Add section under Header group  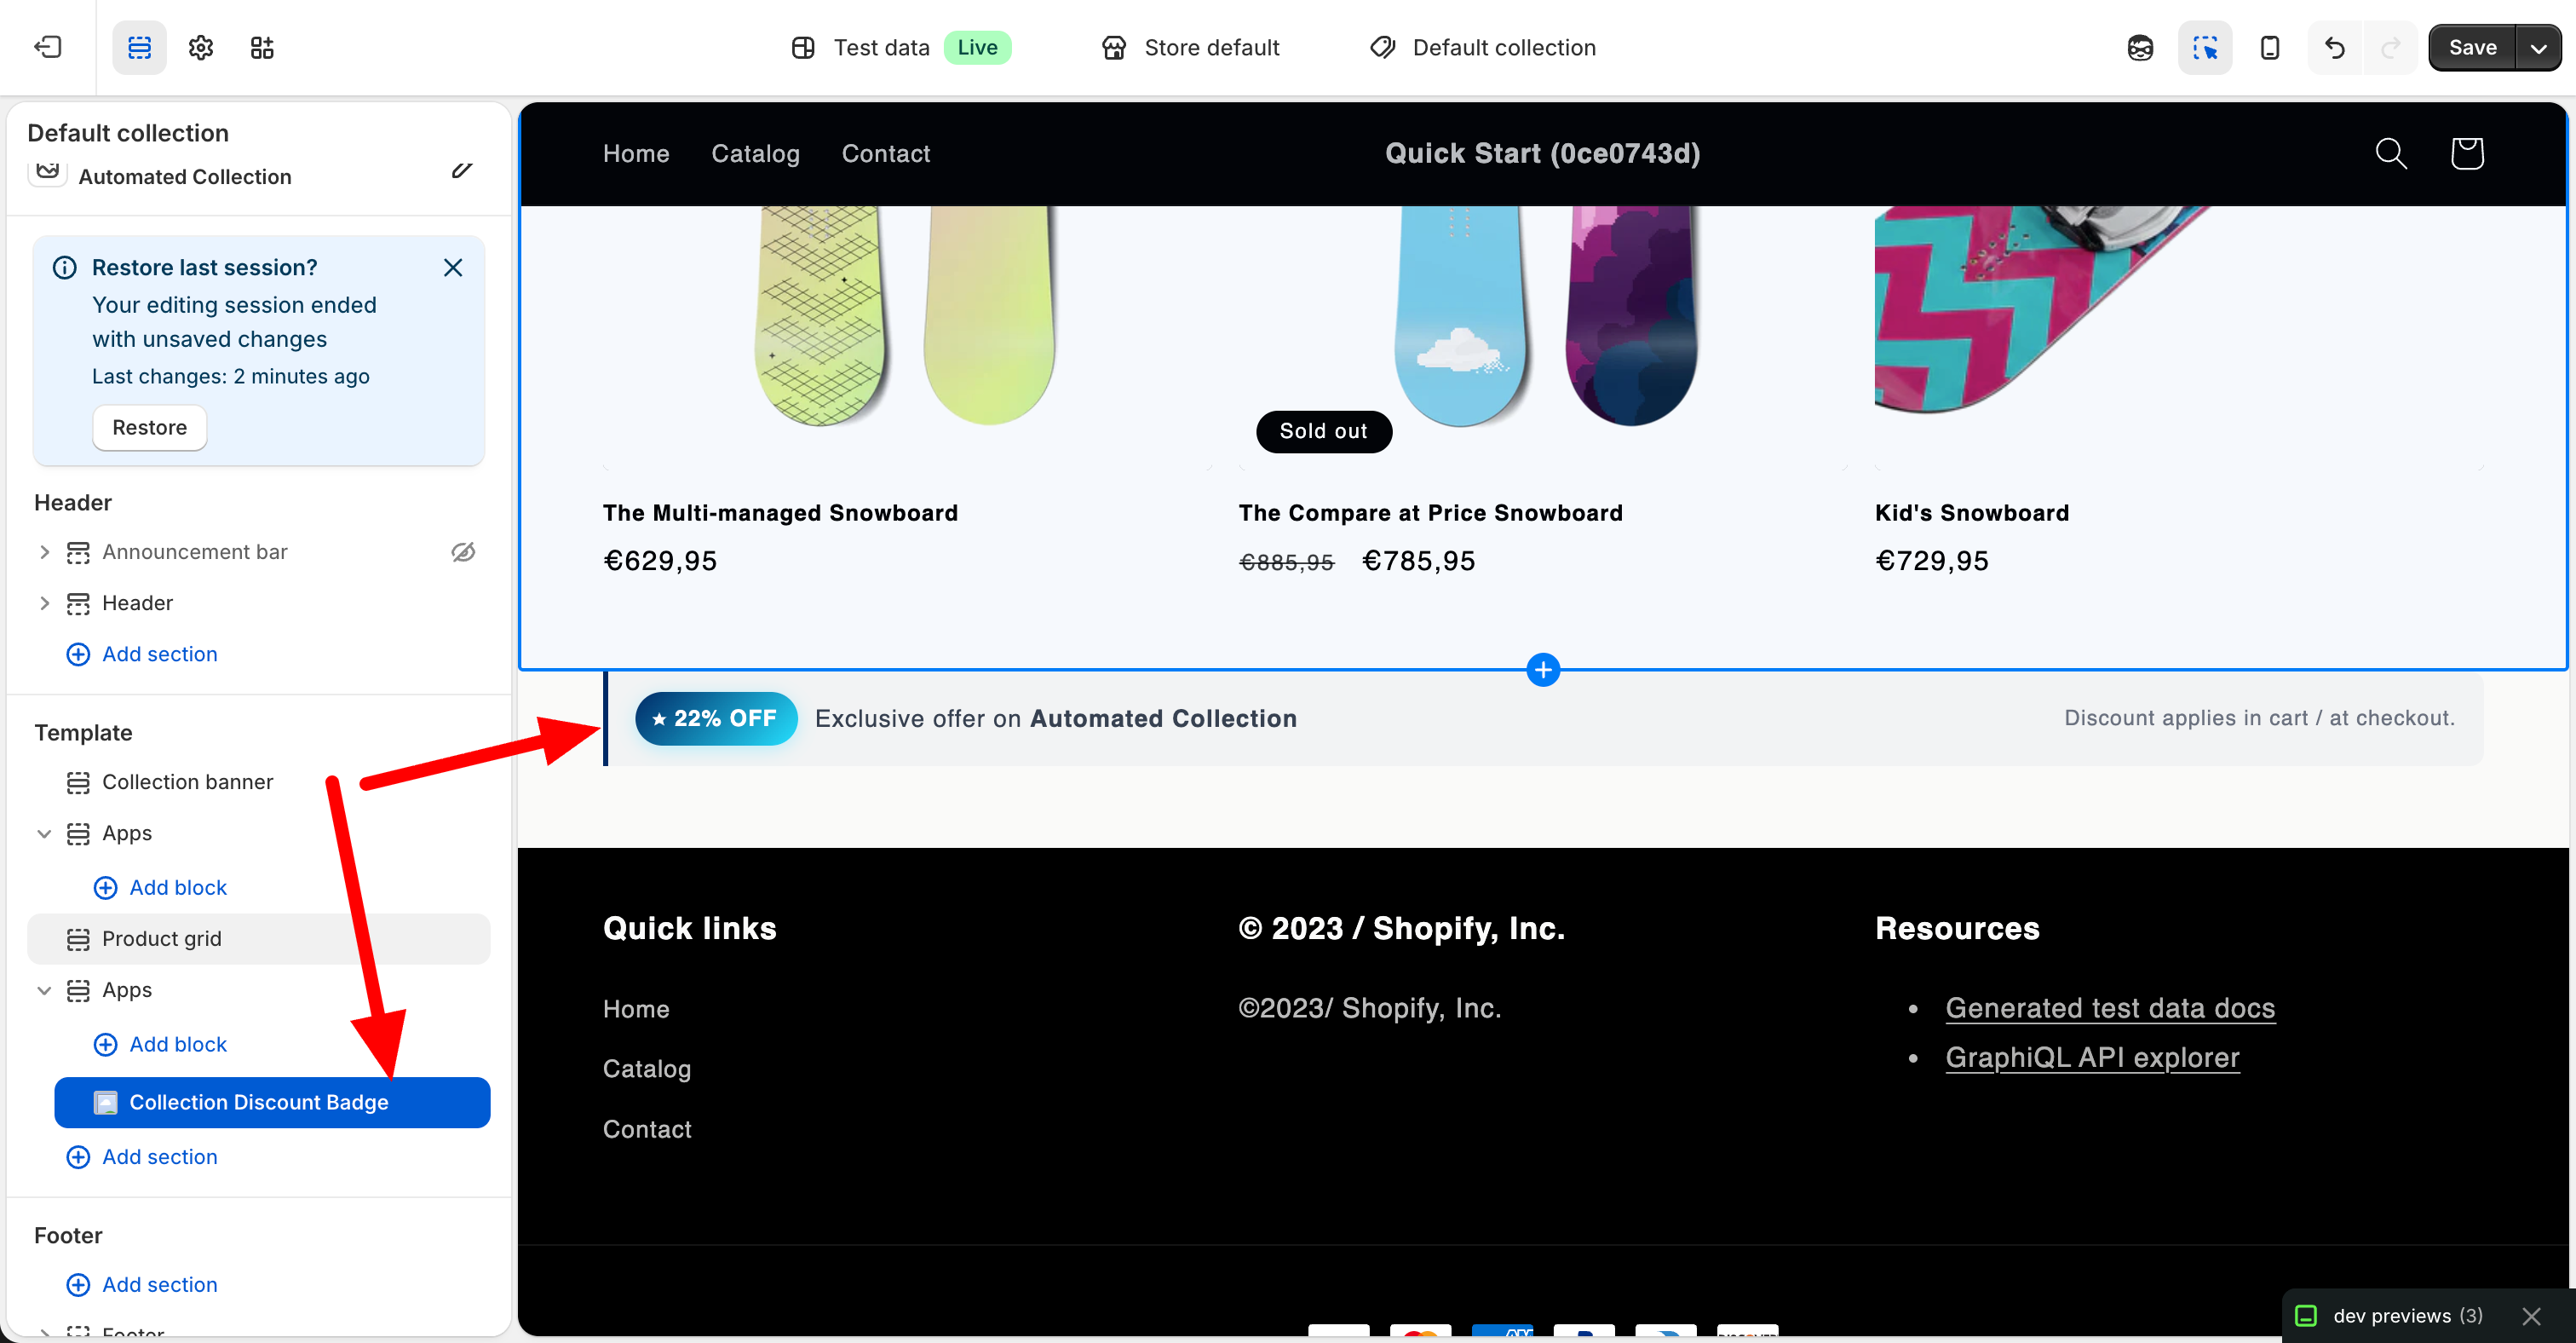[142, 654]
